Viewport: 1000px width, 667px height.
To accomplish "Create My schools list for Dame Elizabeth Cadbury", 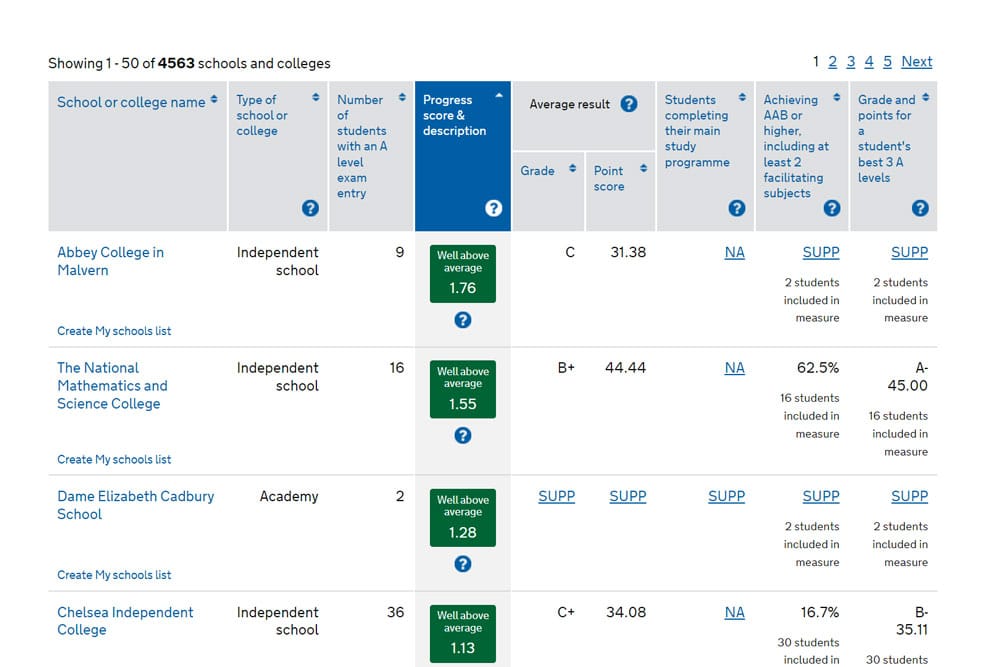I will pyautogui.click(x=114, y=575).
